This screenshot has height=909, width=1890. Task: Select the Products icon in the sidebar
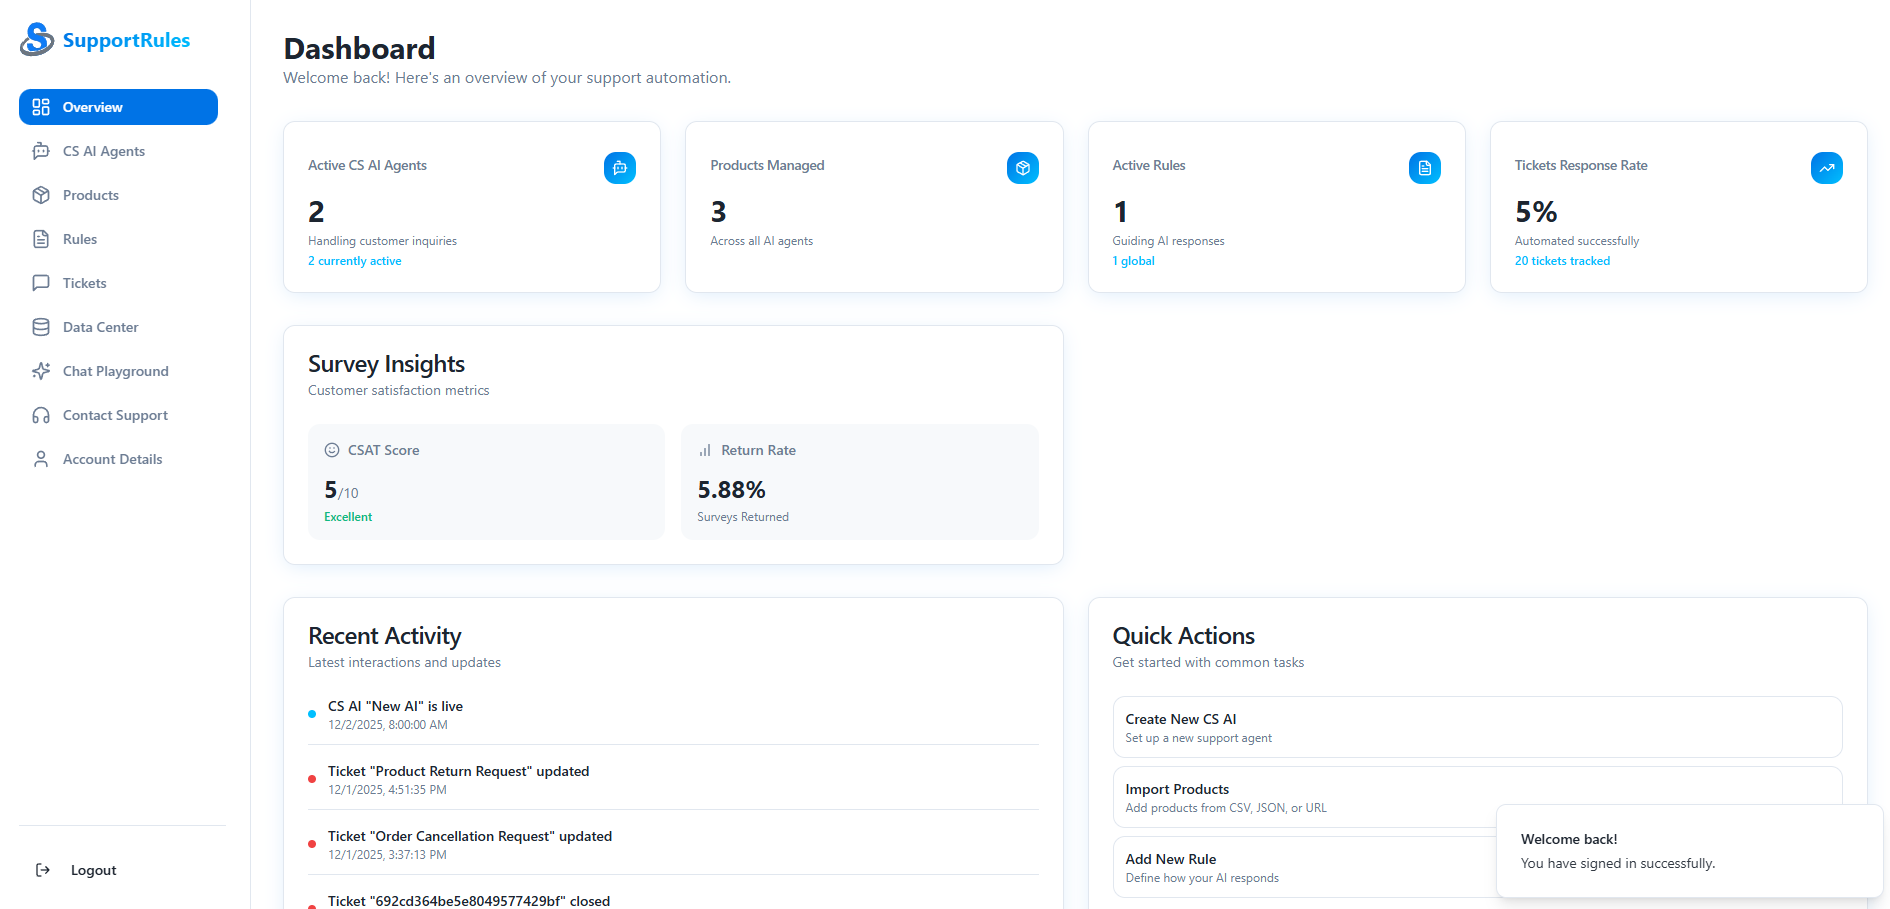point(41,194)
